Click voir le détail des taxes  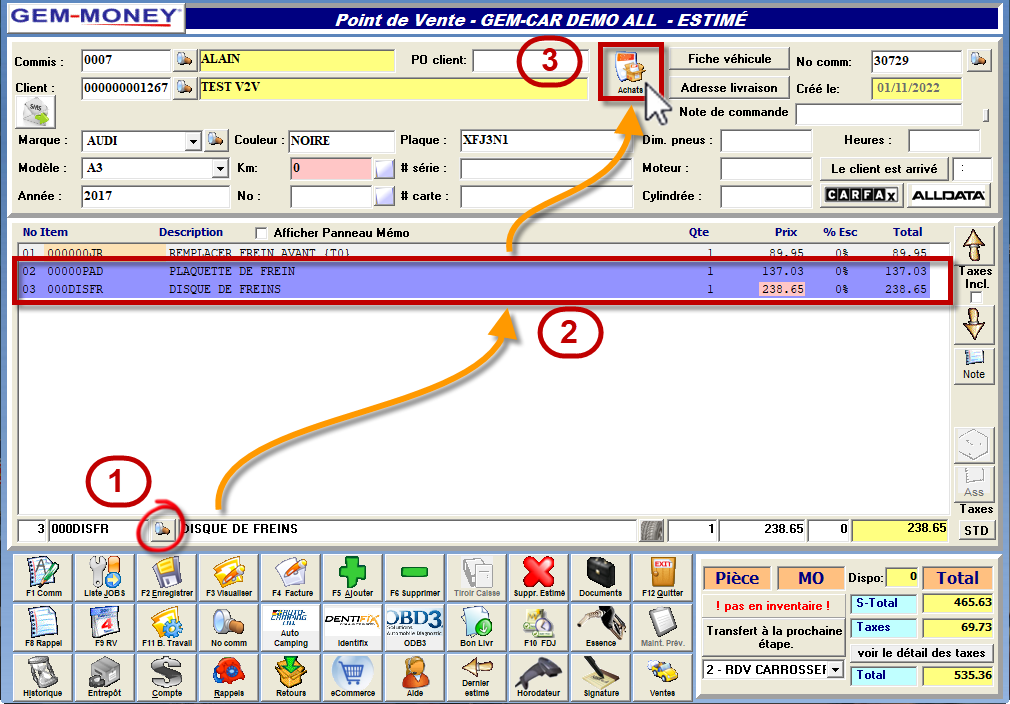(921, 652)
